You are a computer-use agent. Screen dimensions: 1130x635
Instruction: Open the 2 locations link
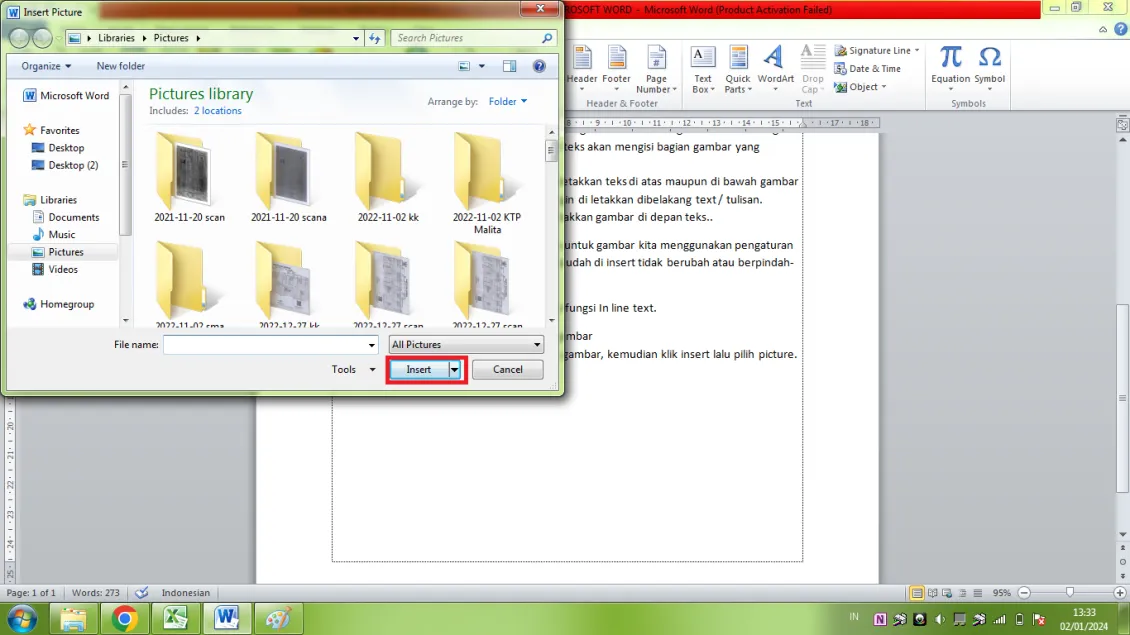(x=218, y=111)
